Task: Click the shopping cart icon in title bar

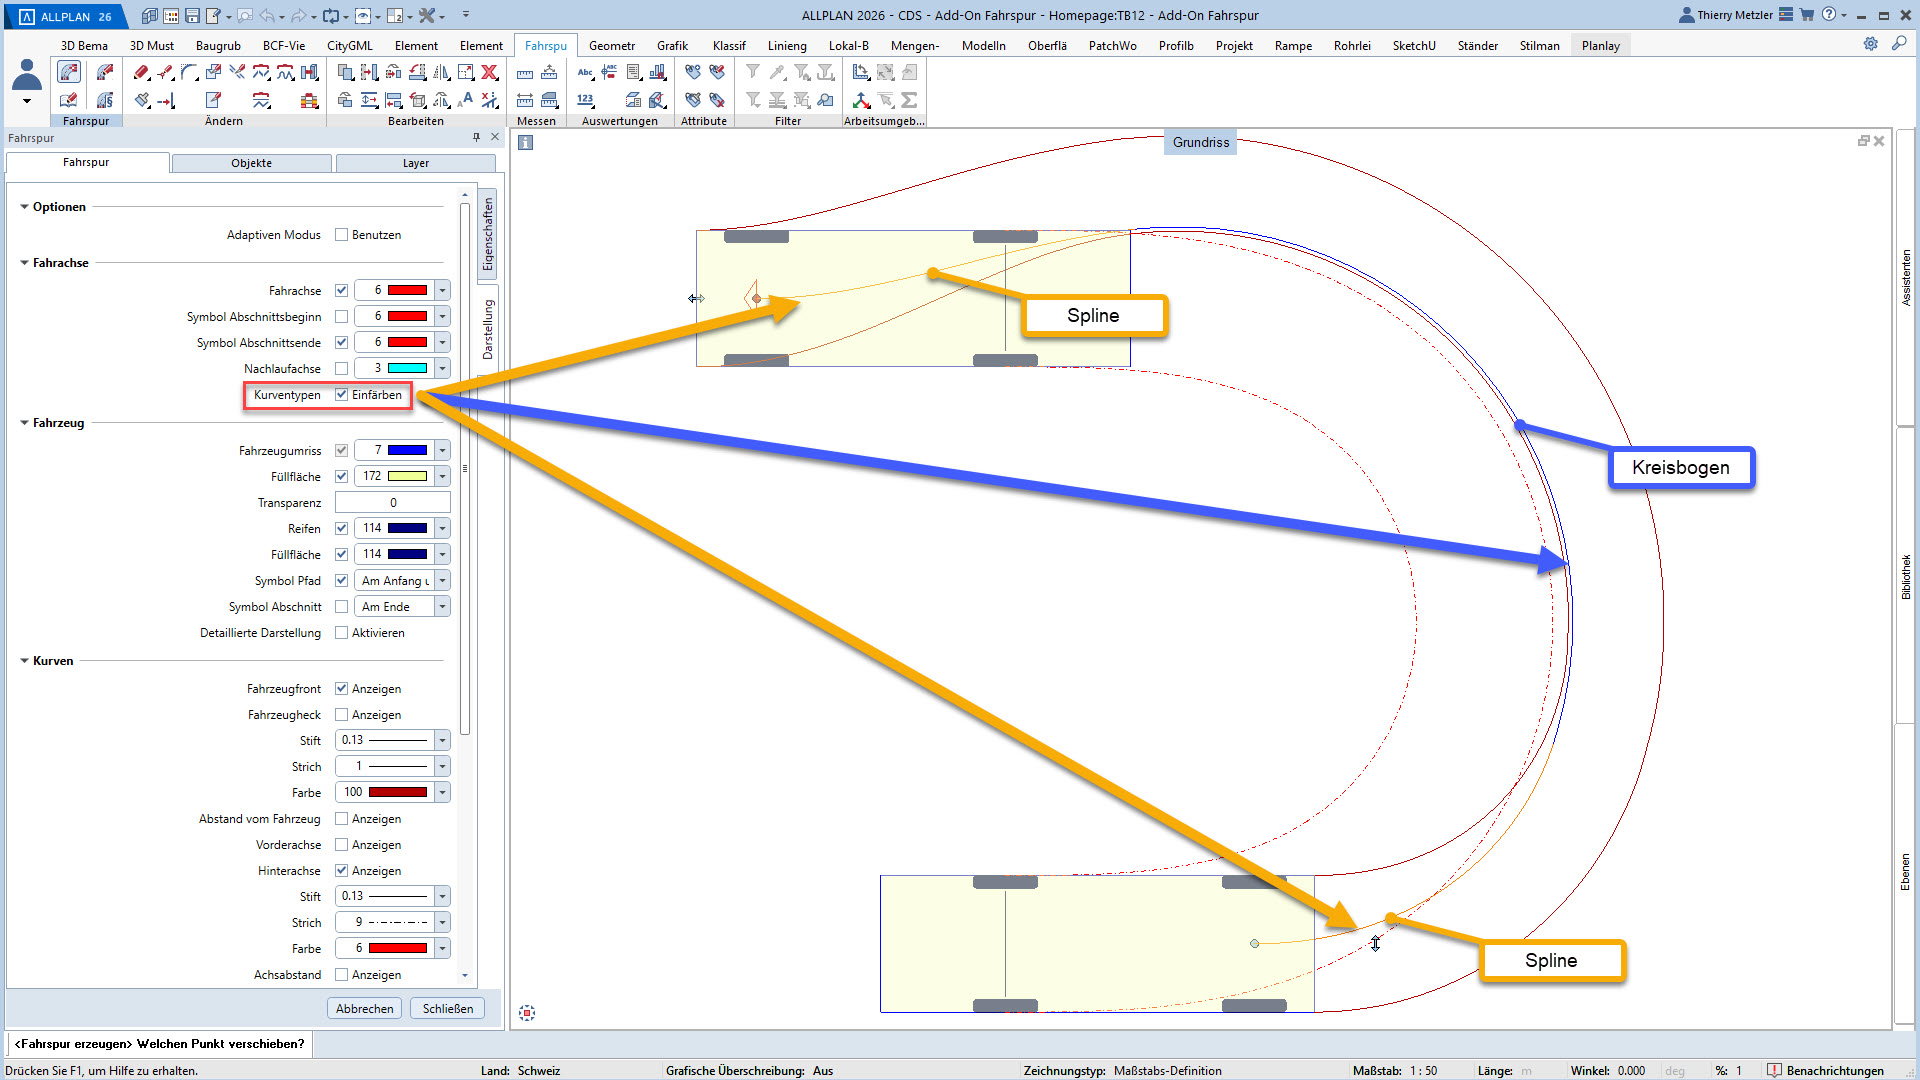Action: point(1807,15)
